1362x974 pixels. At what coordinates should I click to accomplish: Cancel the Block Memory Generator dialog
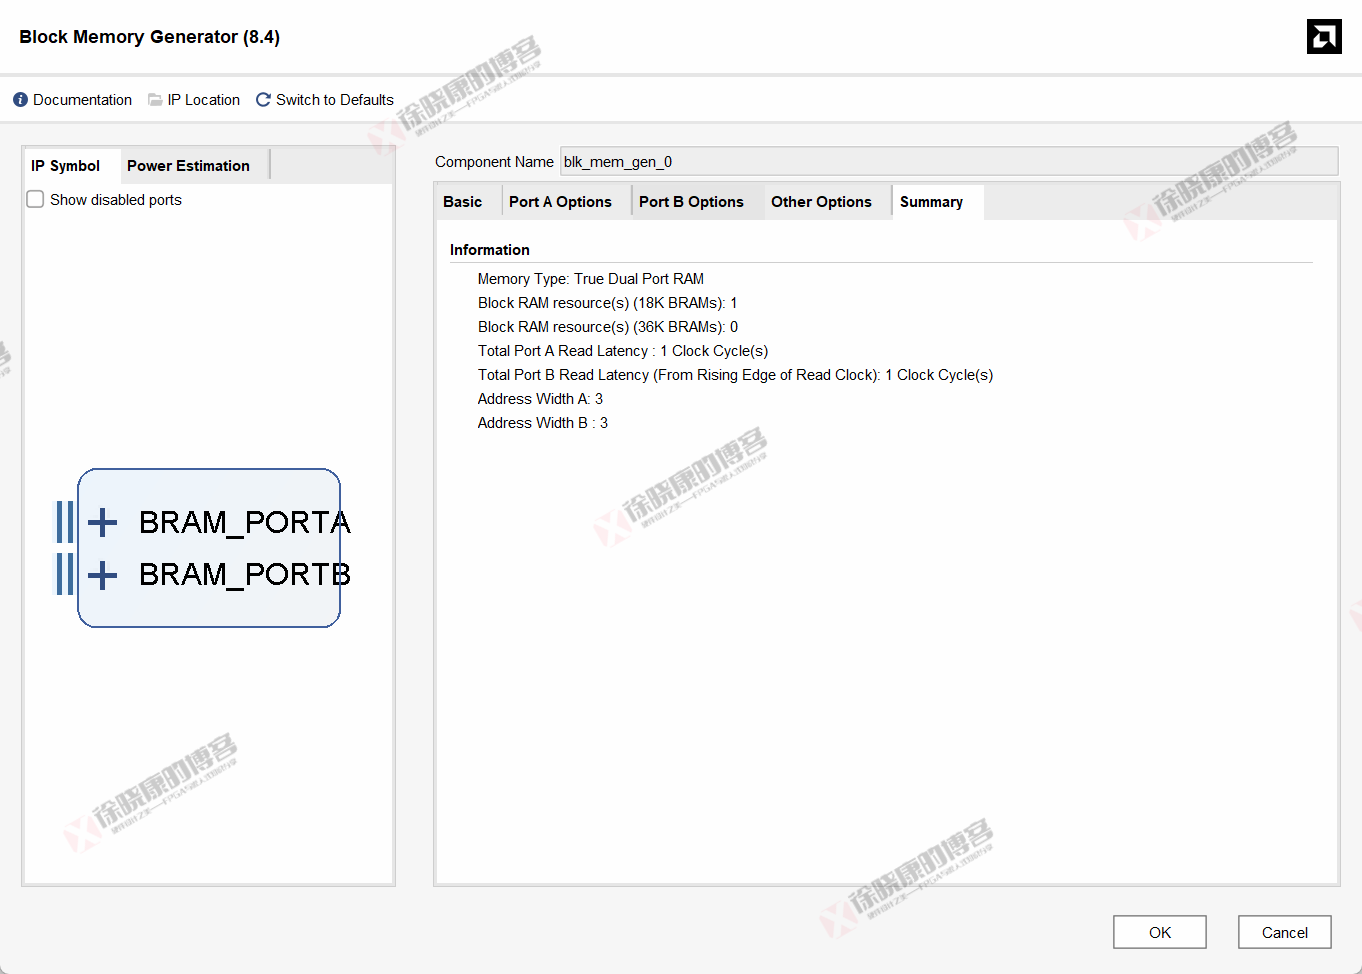tap(1284, 931)
